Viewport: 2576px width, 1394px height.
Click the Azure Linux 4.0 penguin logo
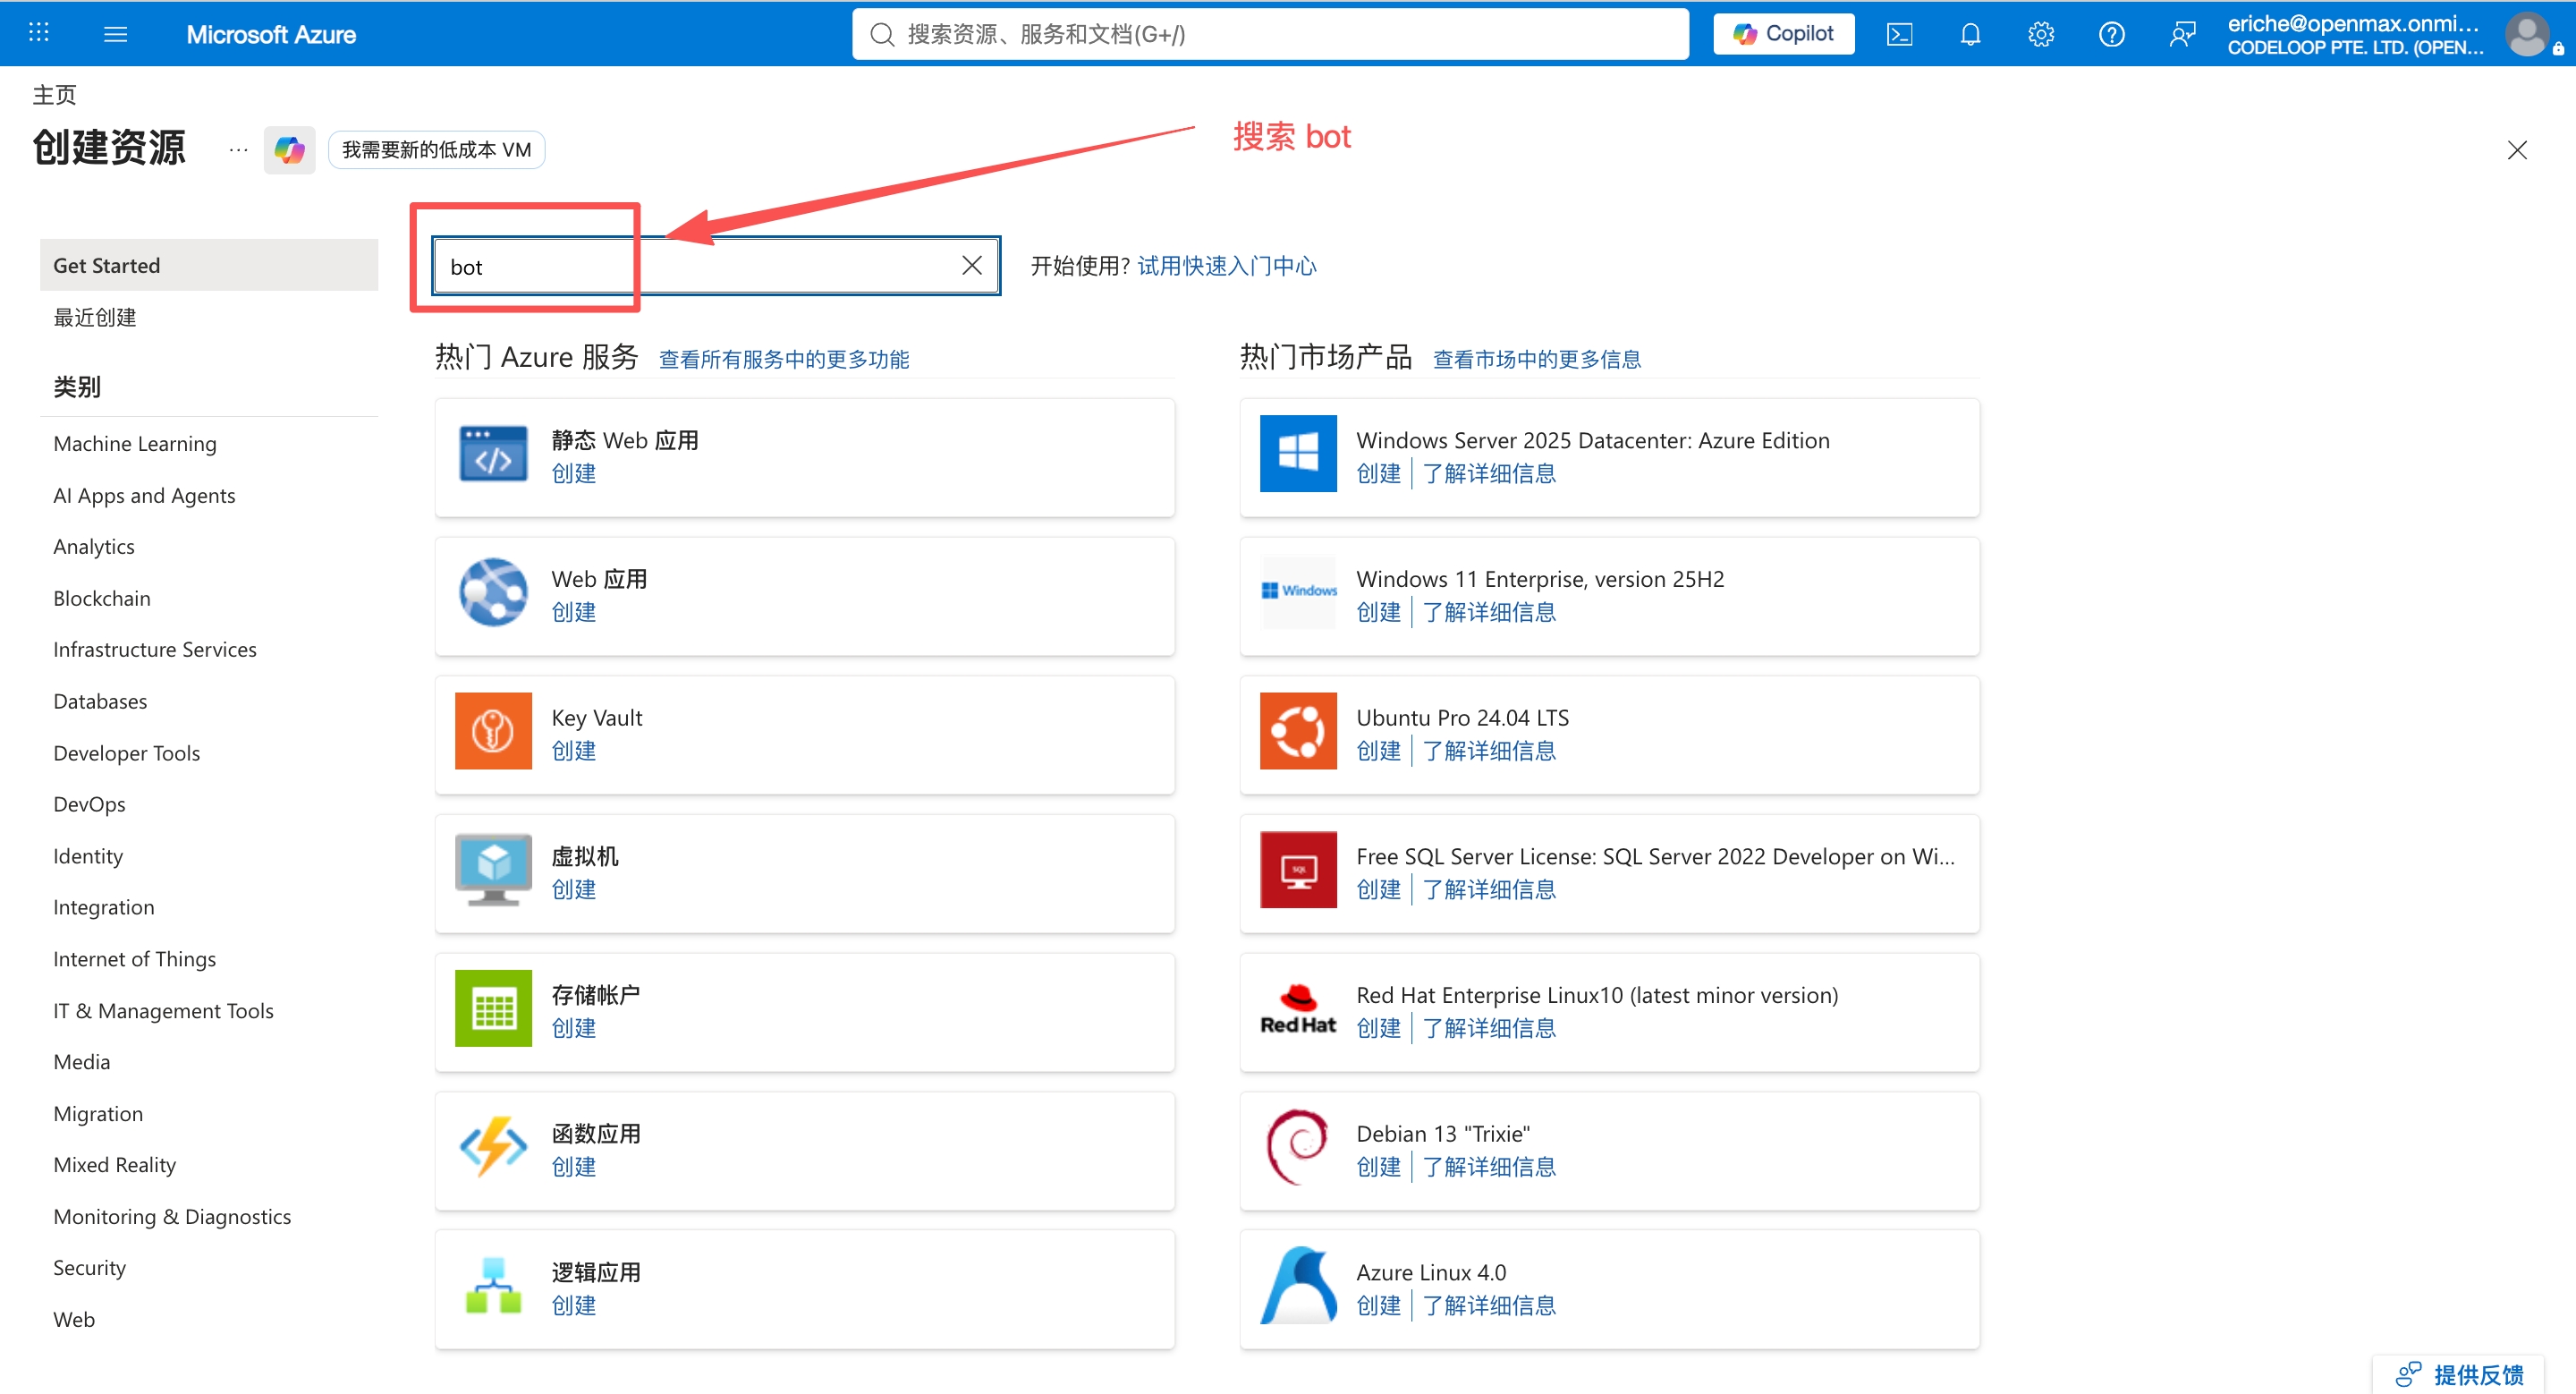tap(1298, 1286)
